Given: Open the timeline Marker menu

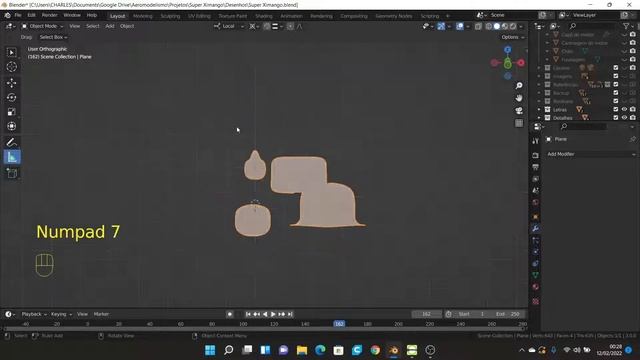Looking at the screenshot, I should tap(101, 314).
